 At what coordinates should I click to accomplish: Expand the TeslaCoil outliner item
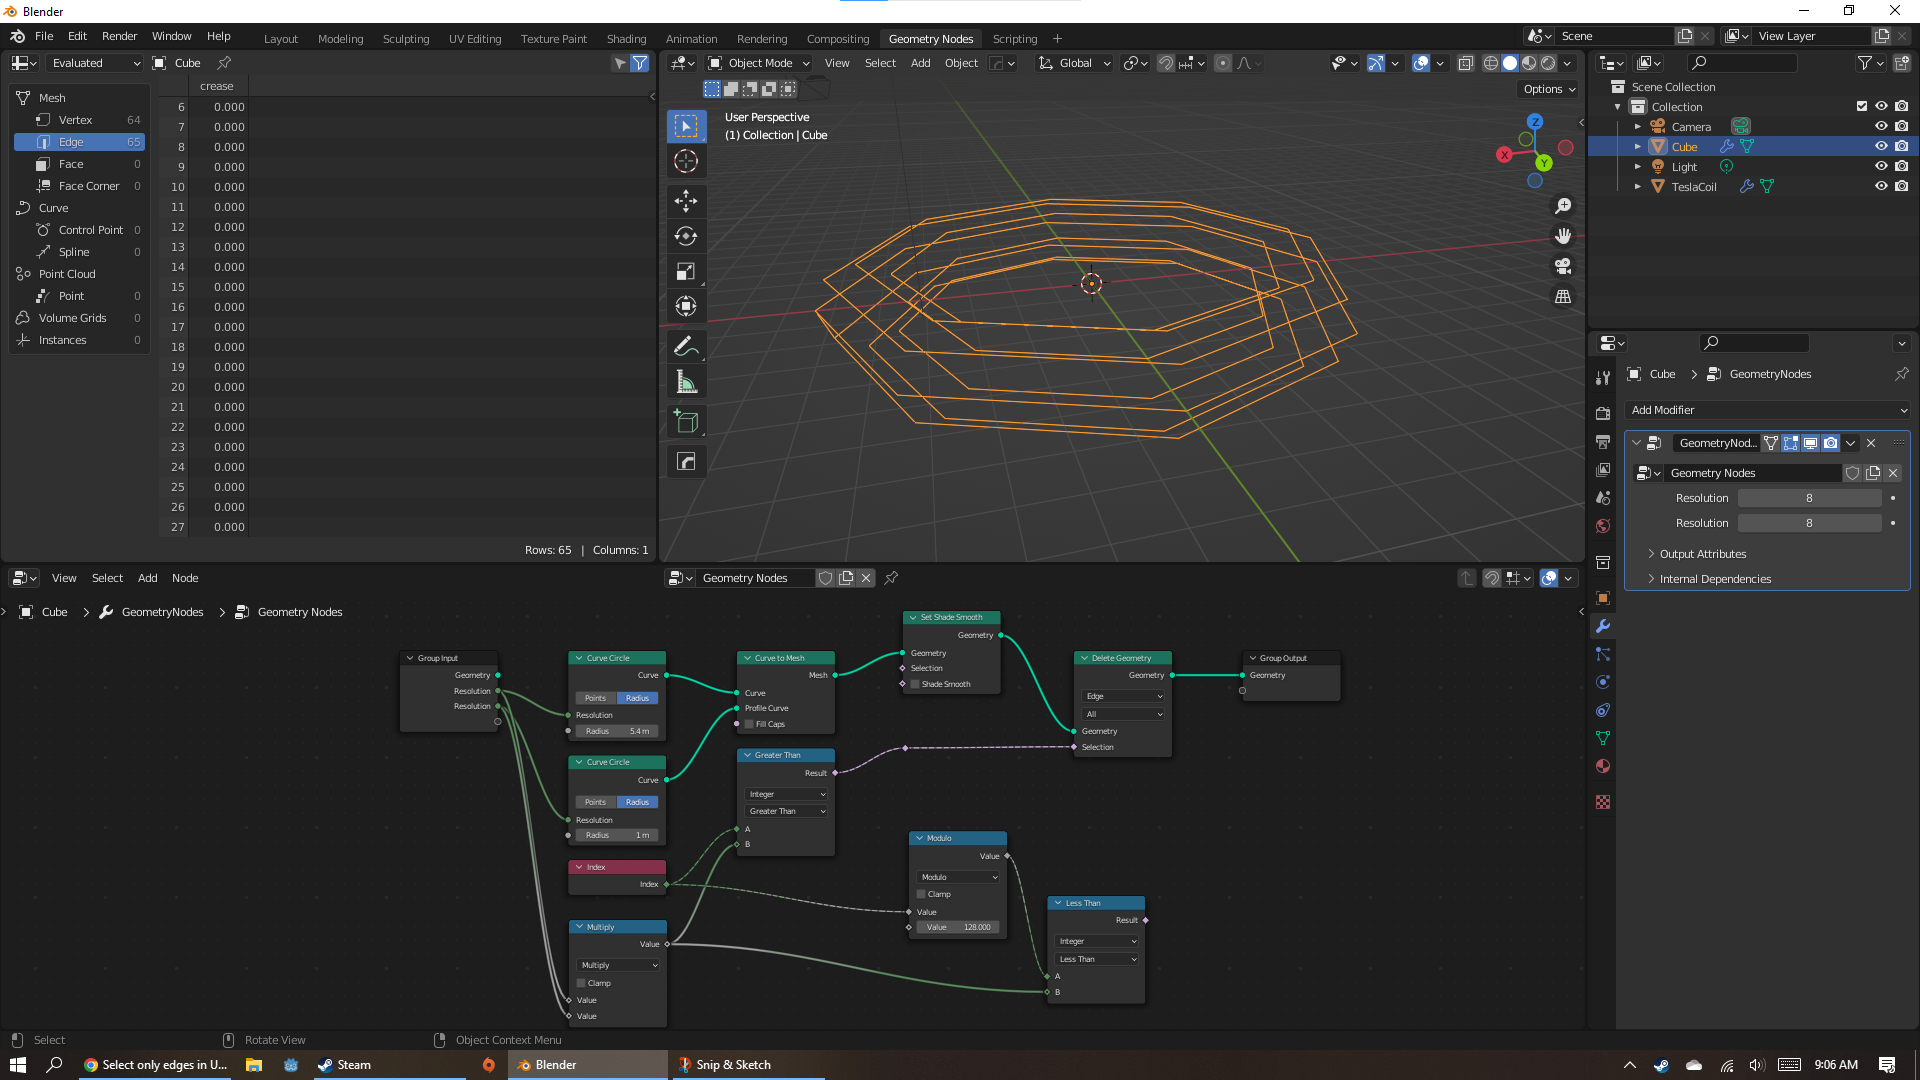tap(1637, 186)
